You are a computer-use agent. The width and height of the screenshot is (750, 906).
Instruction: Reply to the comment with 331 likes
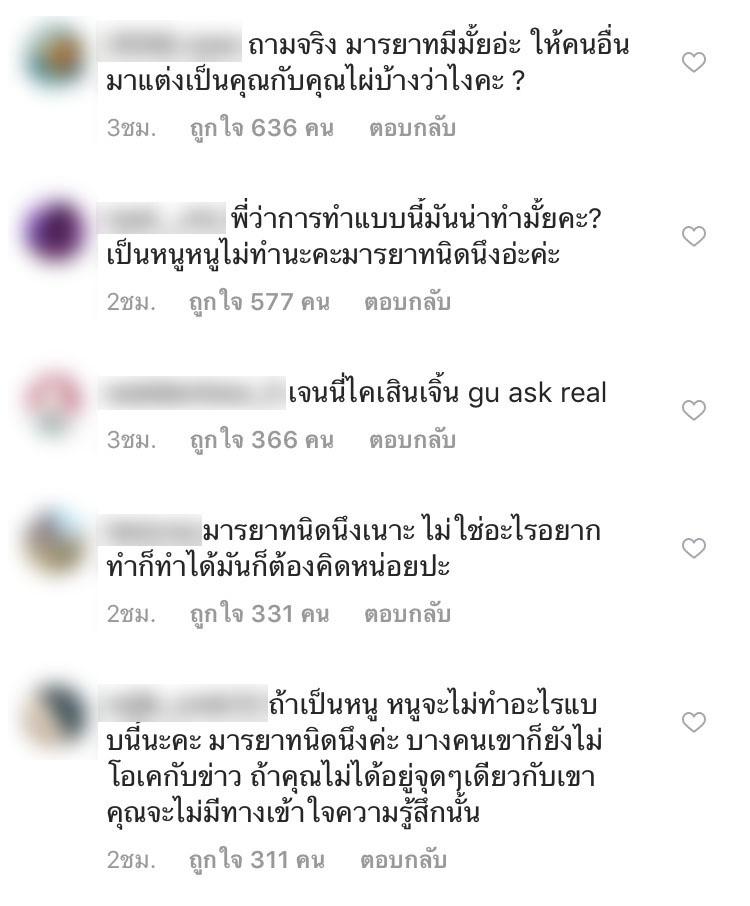pos(407,614)
